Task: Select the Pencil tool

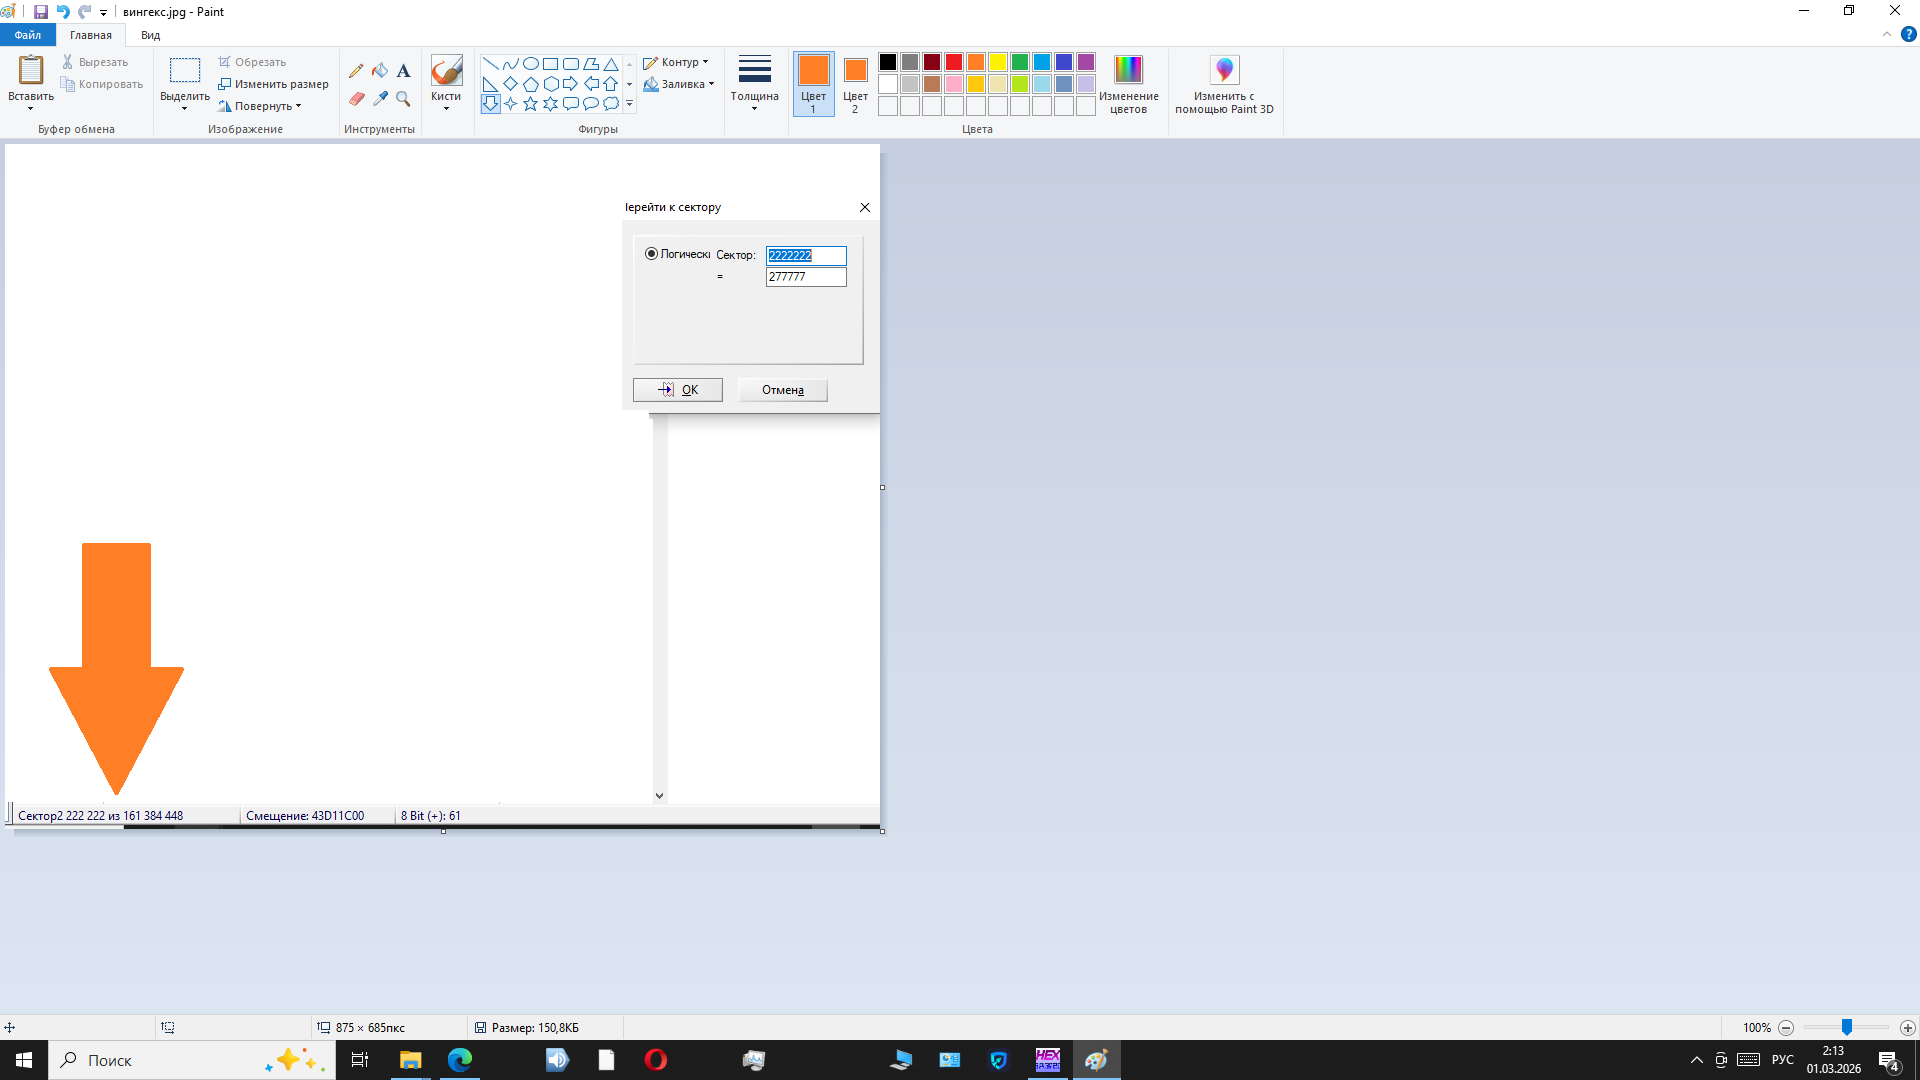Action: click(x=356, y=71)
